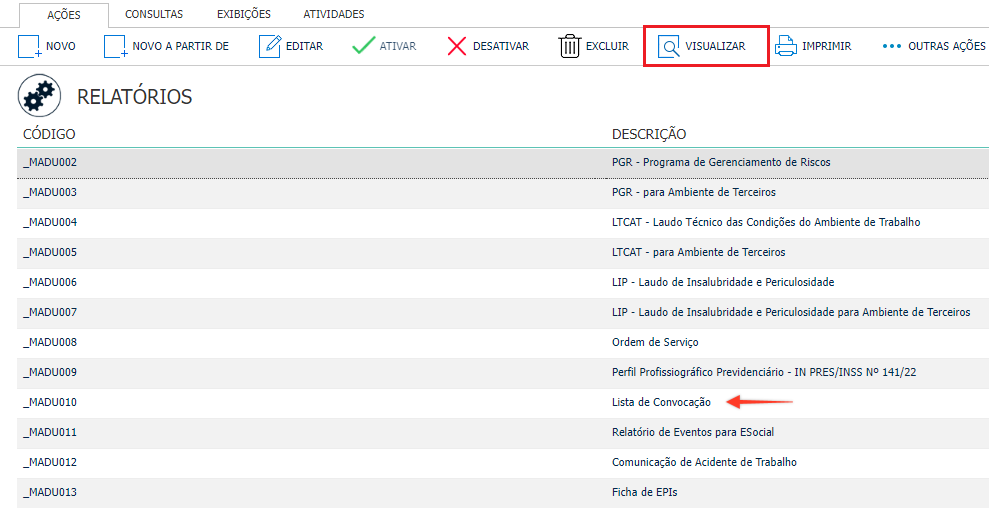The image size is (989, 508).
Task: Select the Lista de Convocação row
Action: (x=503, y=403)
